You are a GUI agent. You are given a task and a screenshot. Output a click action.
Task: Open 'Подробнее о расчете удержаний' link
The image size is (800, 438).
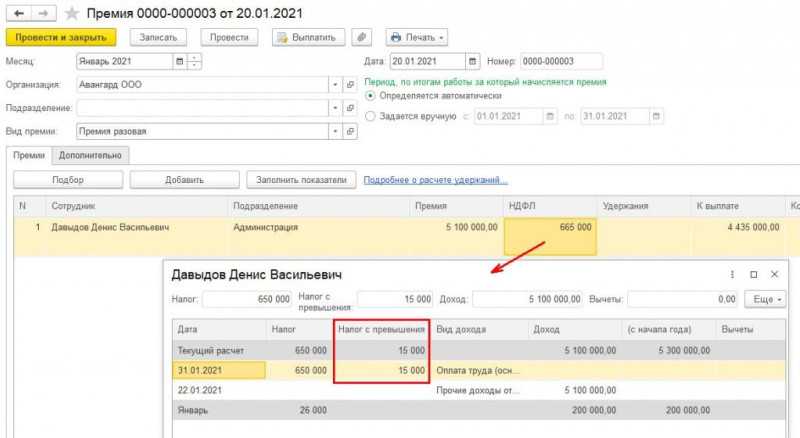click(x=435, y=180)
